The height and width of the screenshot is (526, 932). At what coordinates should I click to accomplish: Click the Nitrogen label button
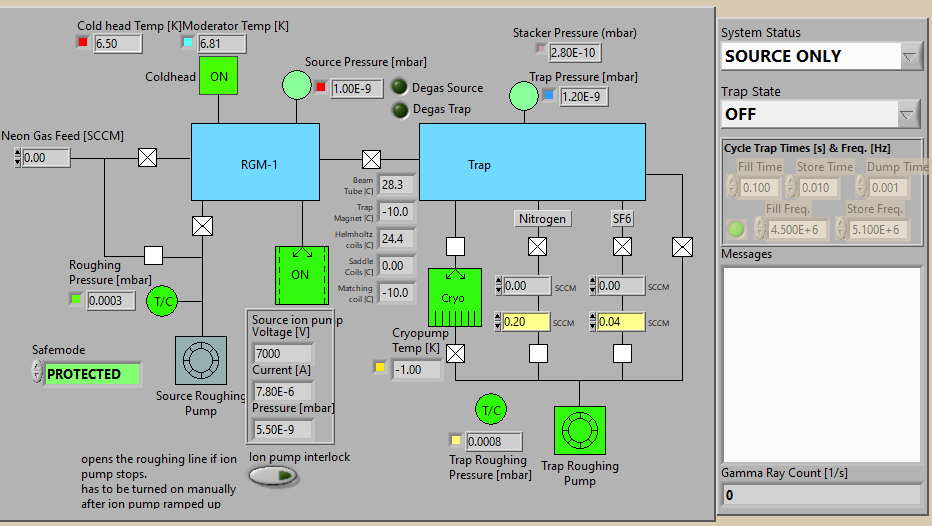543,219
